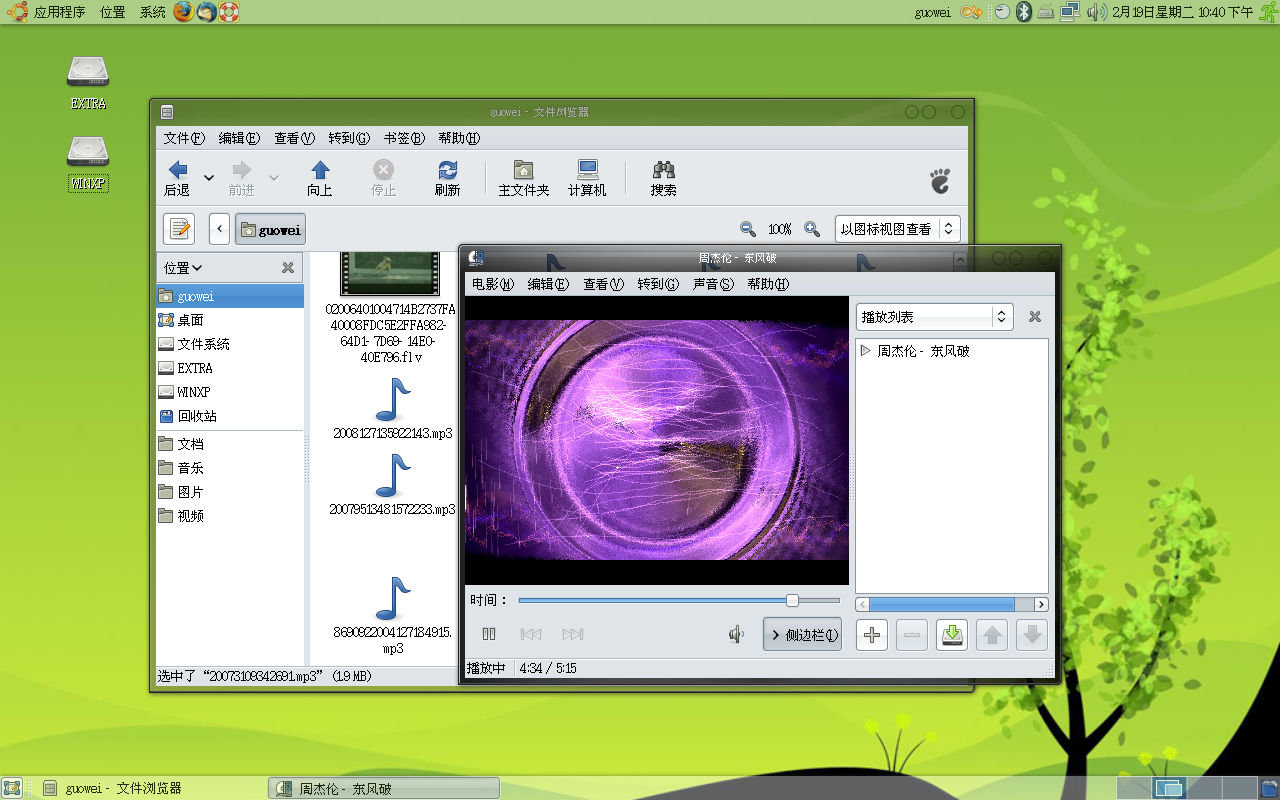Close the playlist sidebar

1035,317
